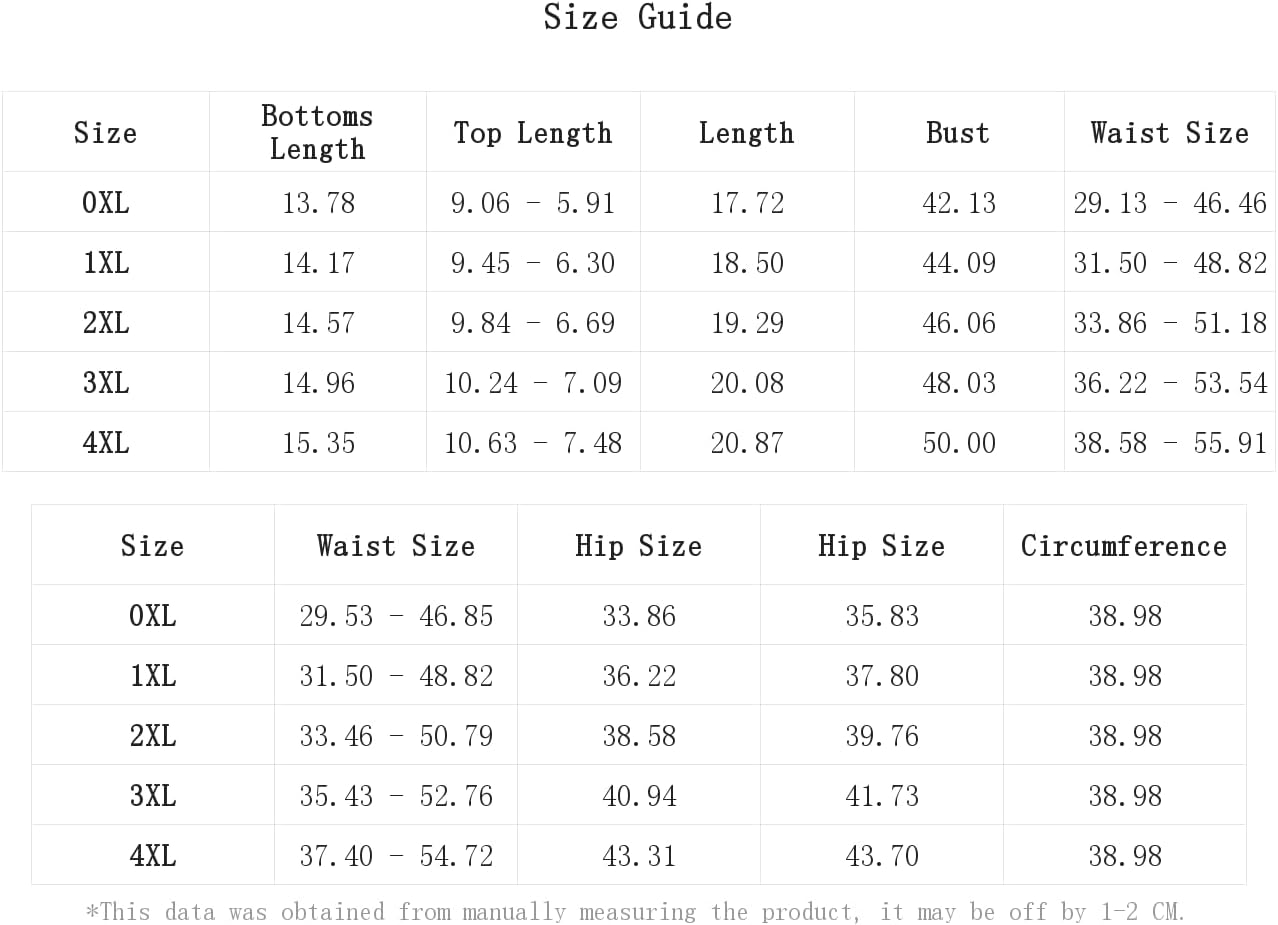Click the 39.76 hip size value
The image size is (1278, 925).
pos(882,736)
